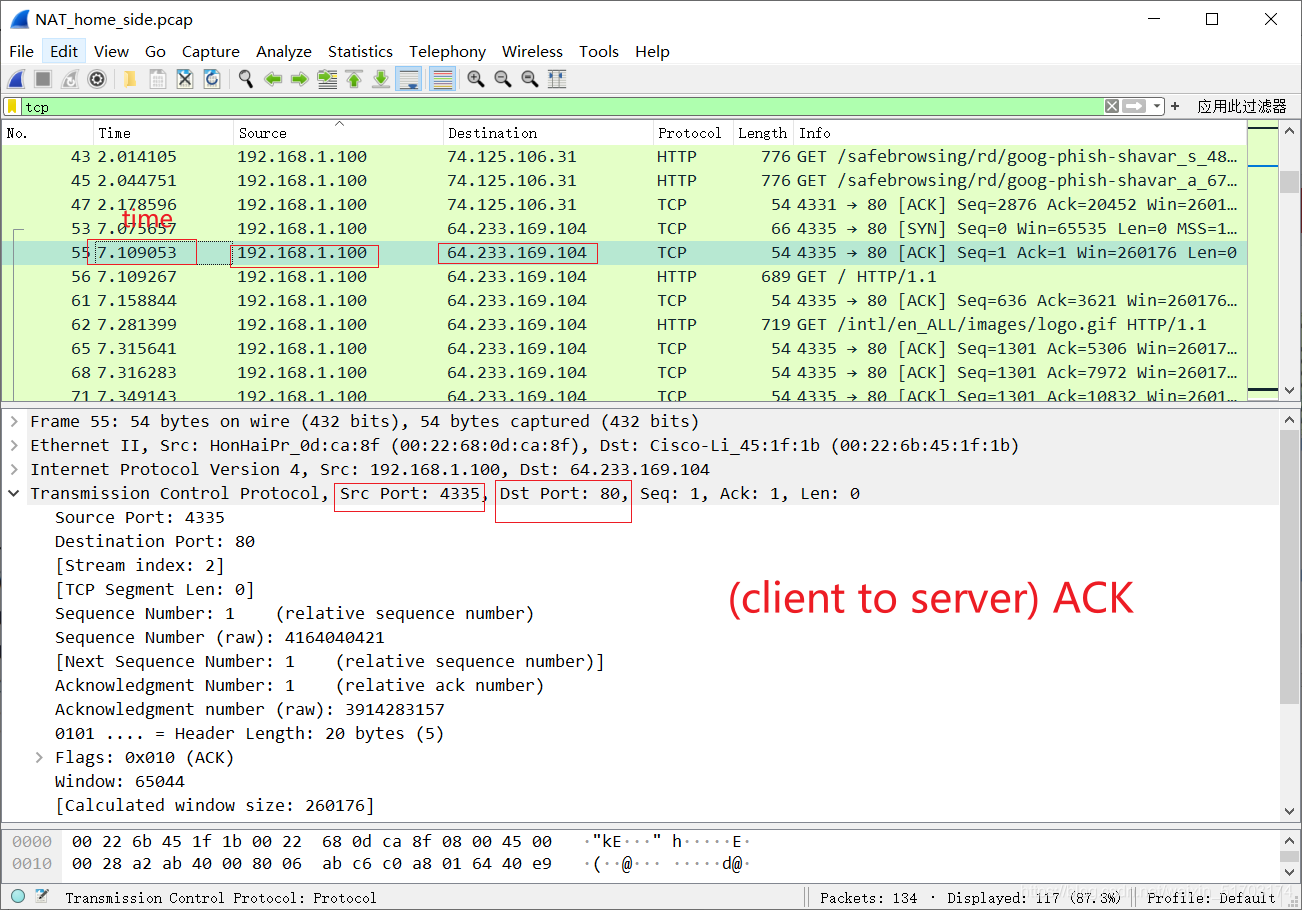Open a capture file via folder icon
This screenshot has height=910, width=1302.
tap(130, 79)
